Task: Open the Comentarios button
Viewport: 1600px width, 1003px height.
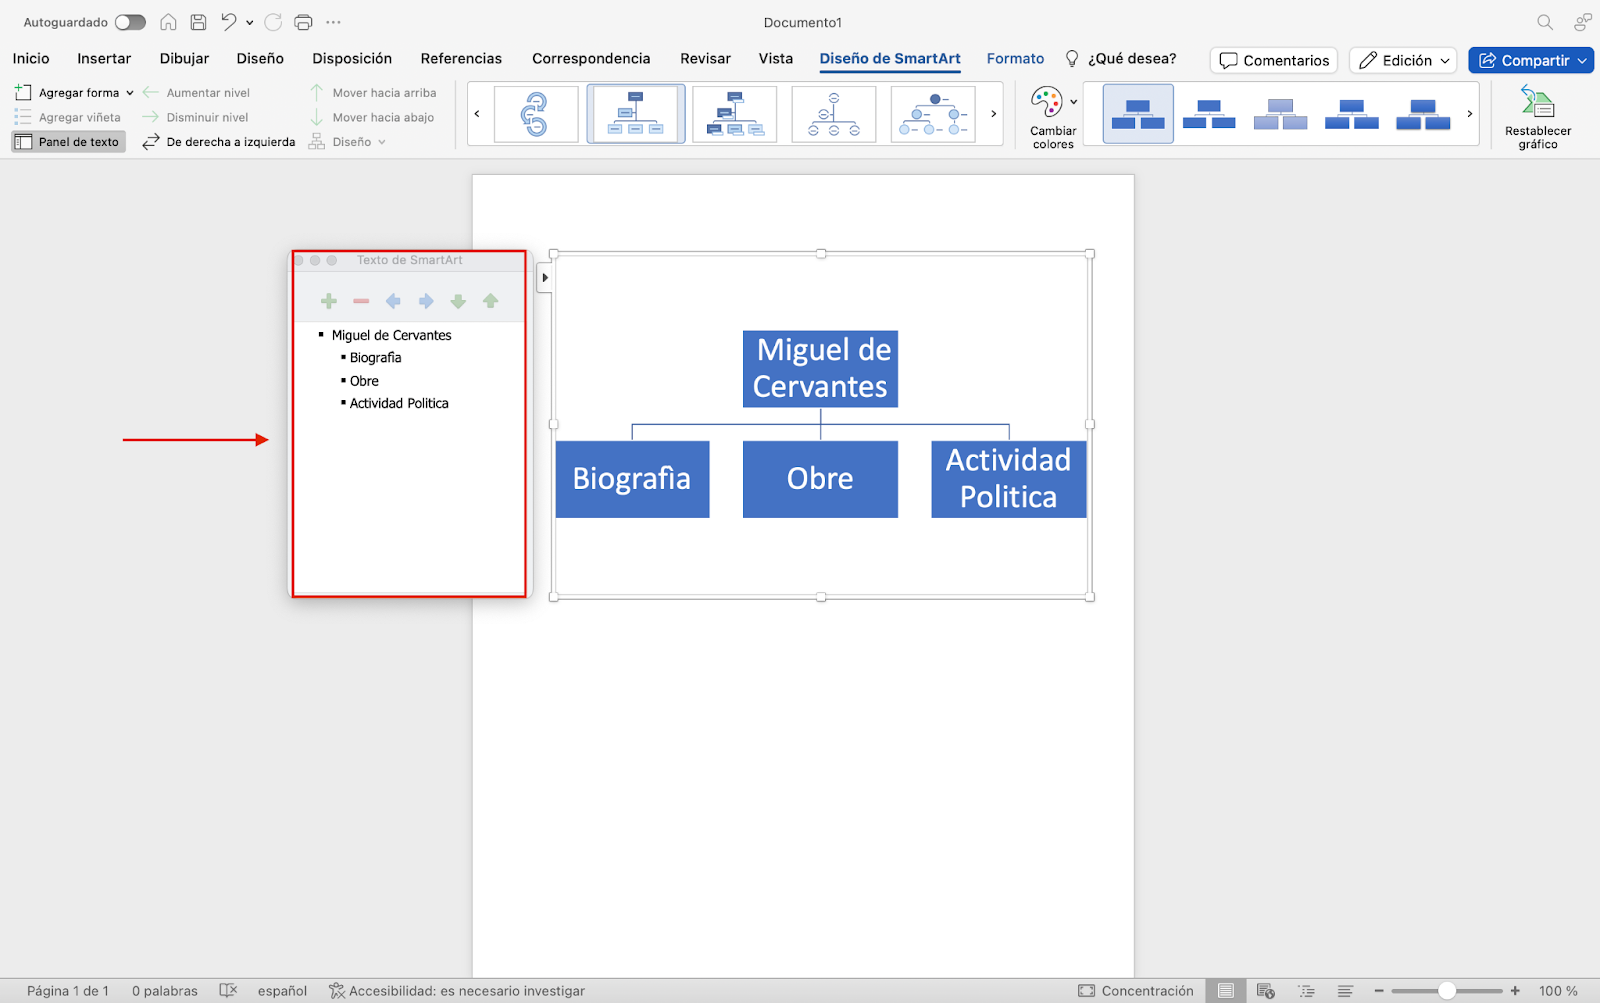Action: (x=1274, y=60)
